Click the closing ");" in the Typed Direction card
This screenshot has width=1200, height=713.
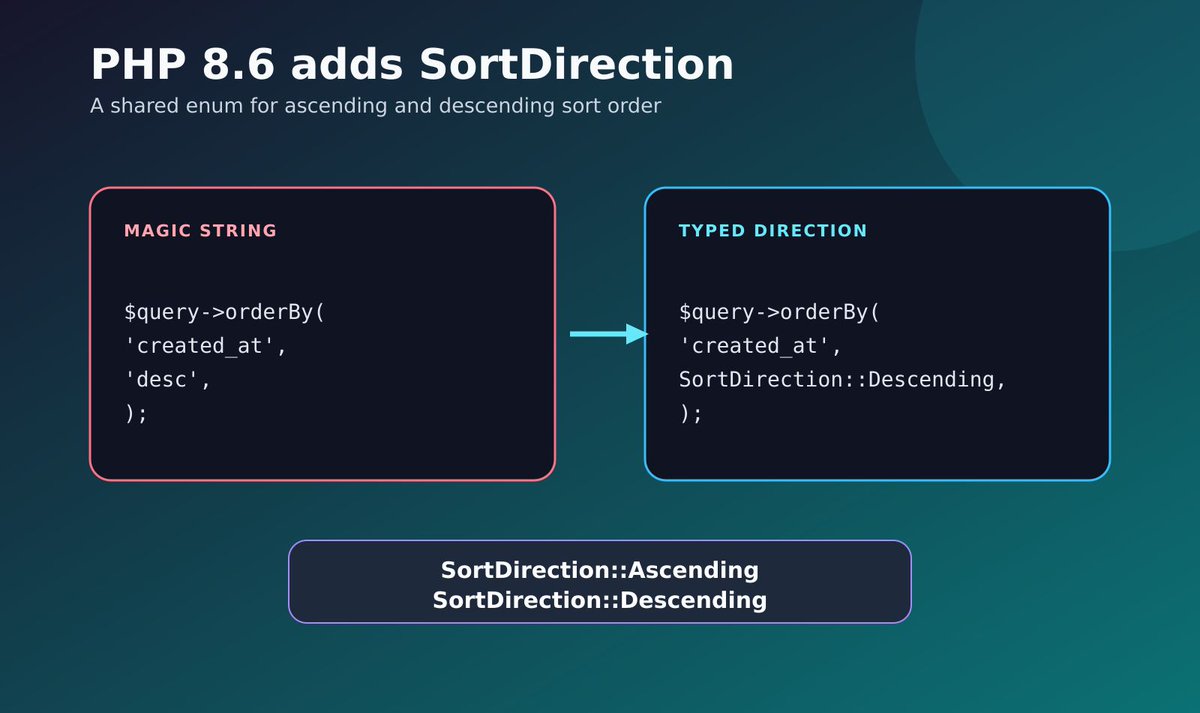pos(691,414)
